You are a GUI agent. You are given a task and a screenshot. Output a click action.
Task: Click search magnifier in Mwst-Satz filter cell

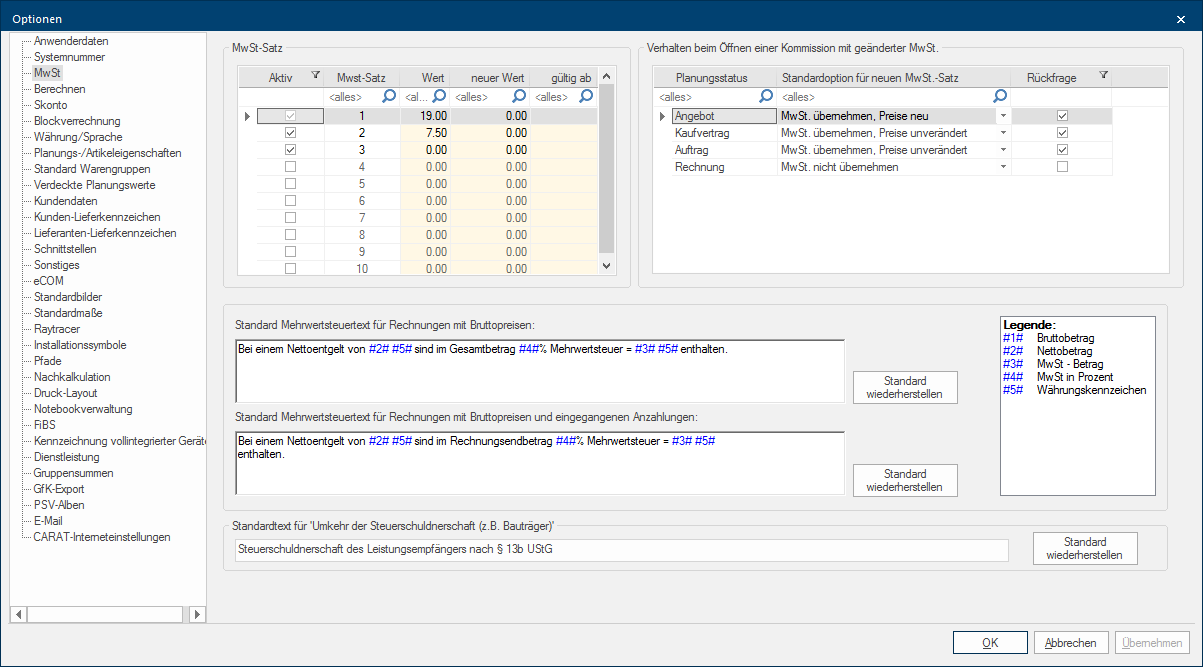(x=387, y=97)
